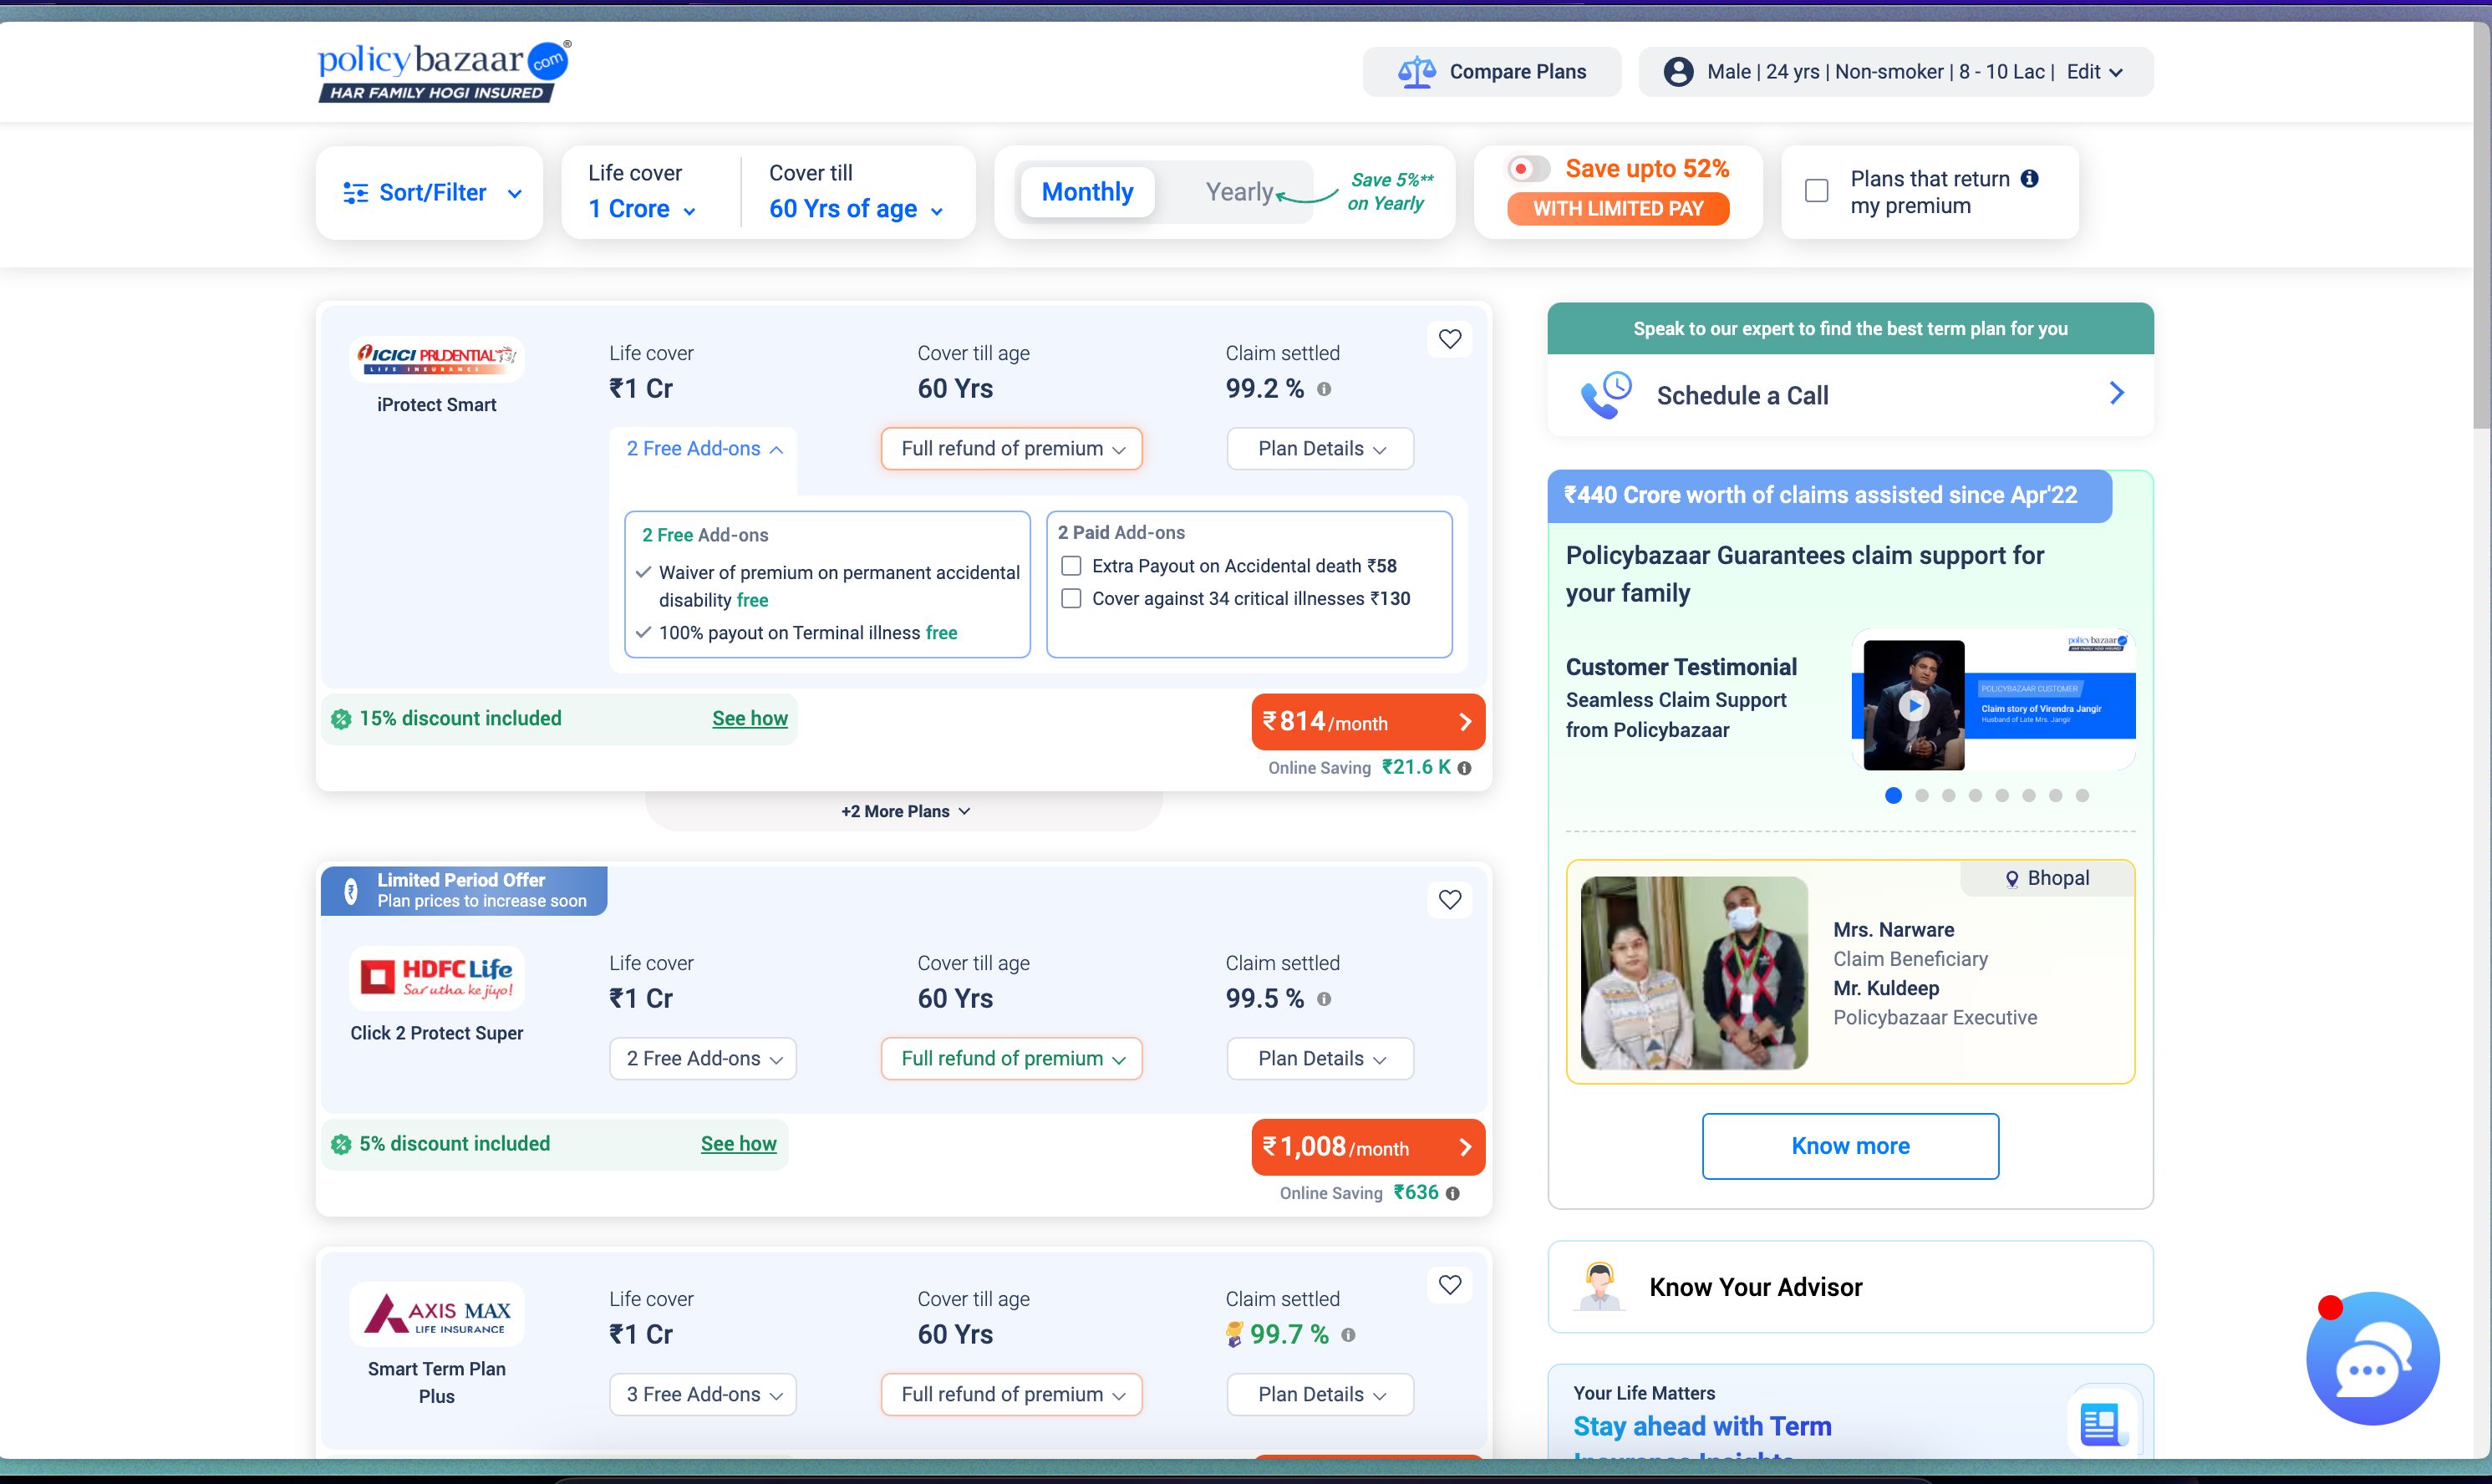Expand Axis Max Plan Details dropdown
The width and height of the screenshot is (2492, 1484).
coord(1321,1395)
